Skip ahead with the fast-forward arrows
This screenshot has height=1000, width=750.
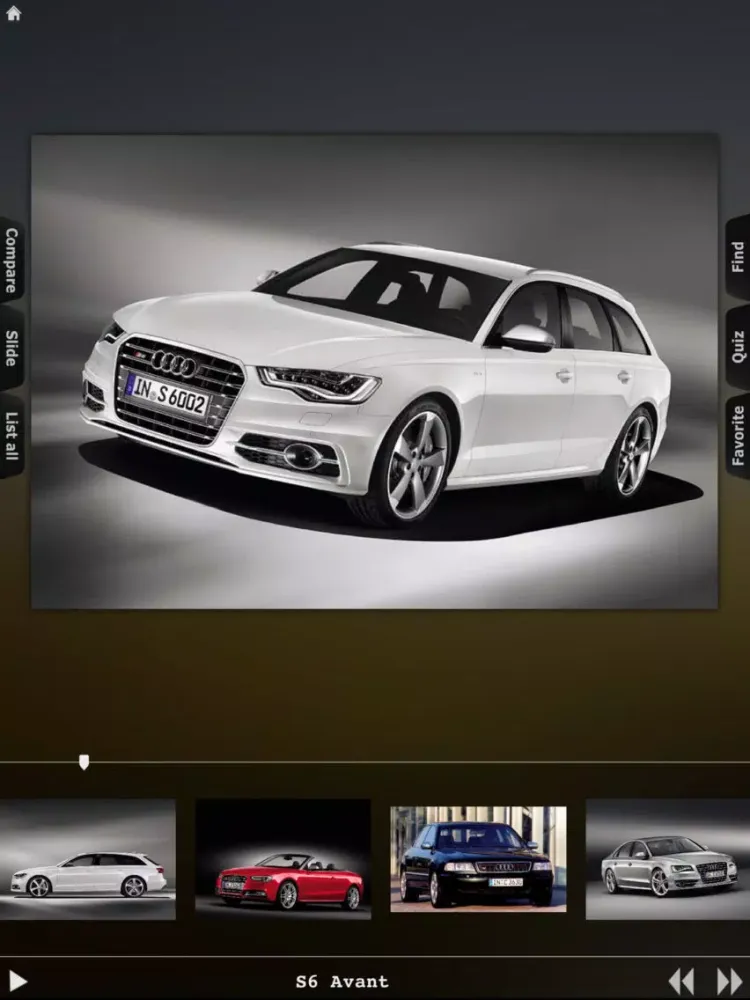730,982
